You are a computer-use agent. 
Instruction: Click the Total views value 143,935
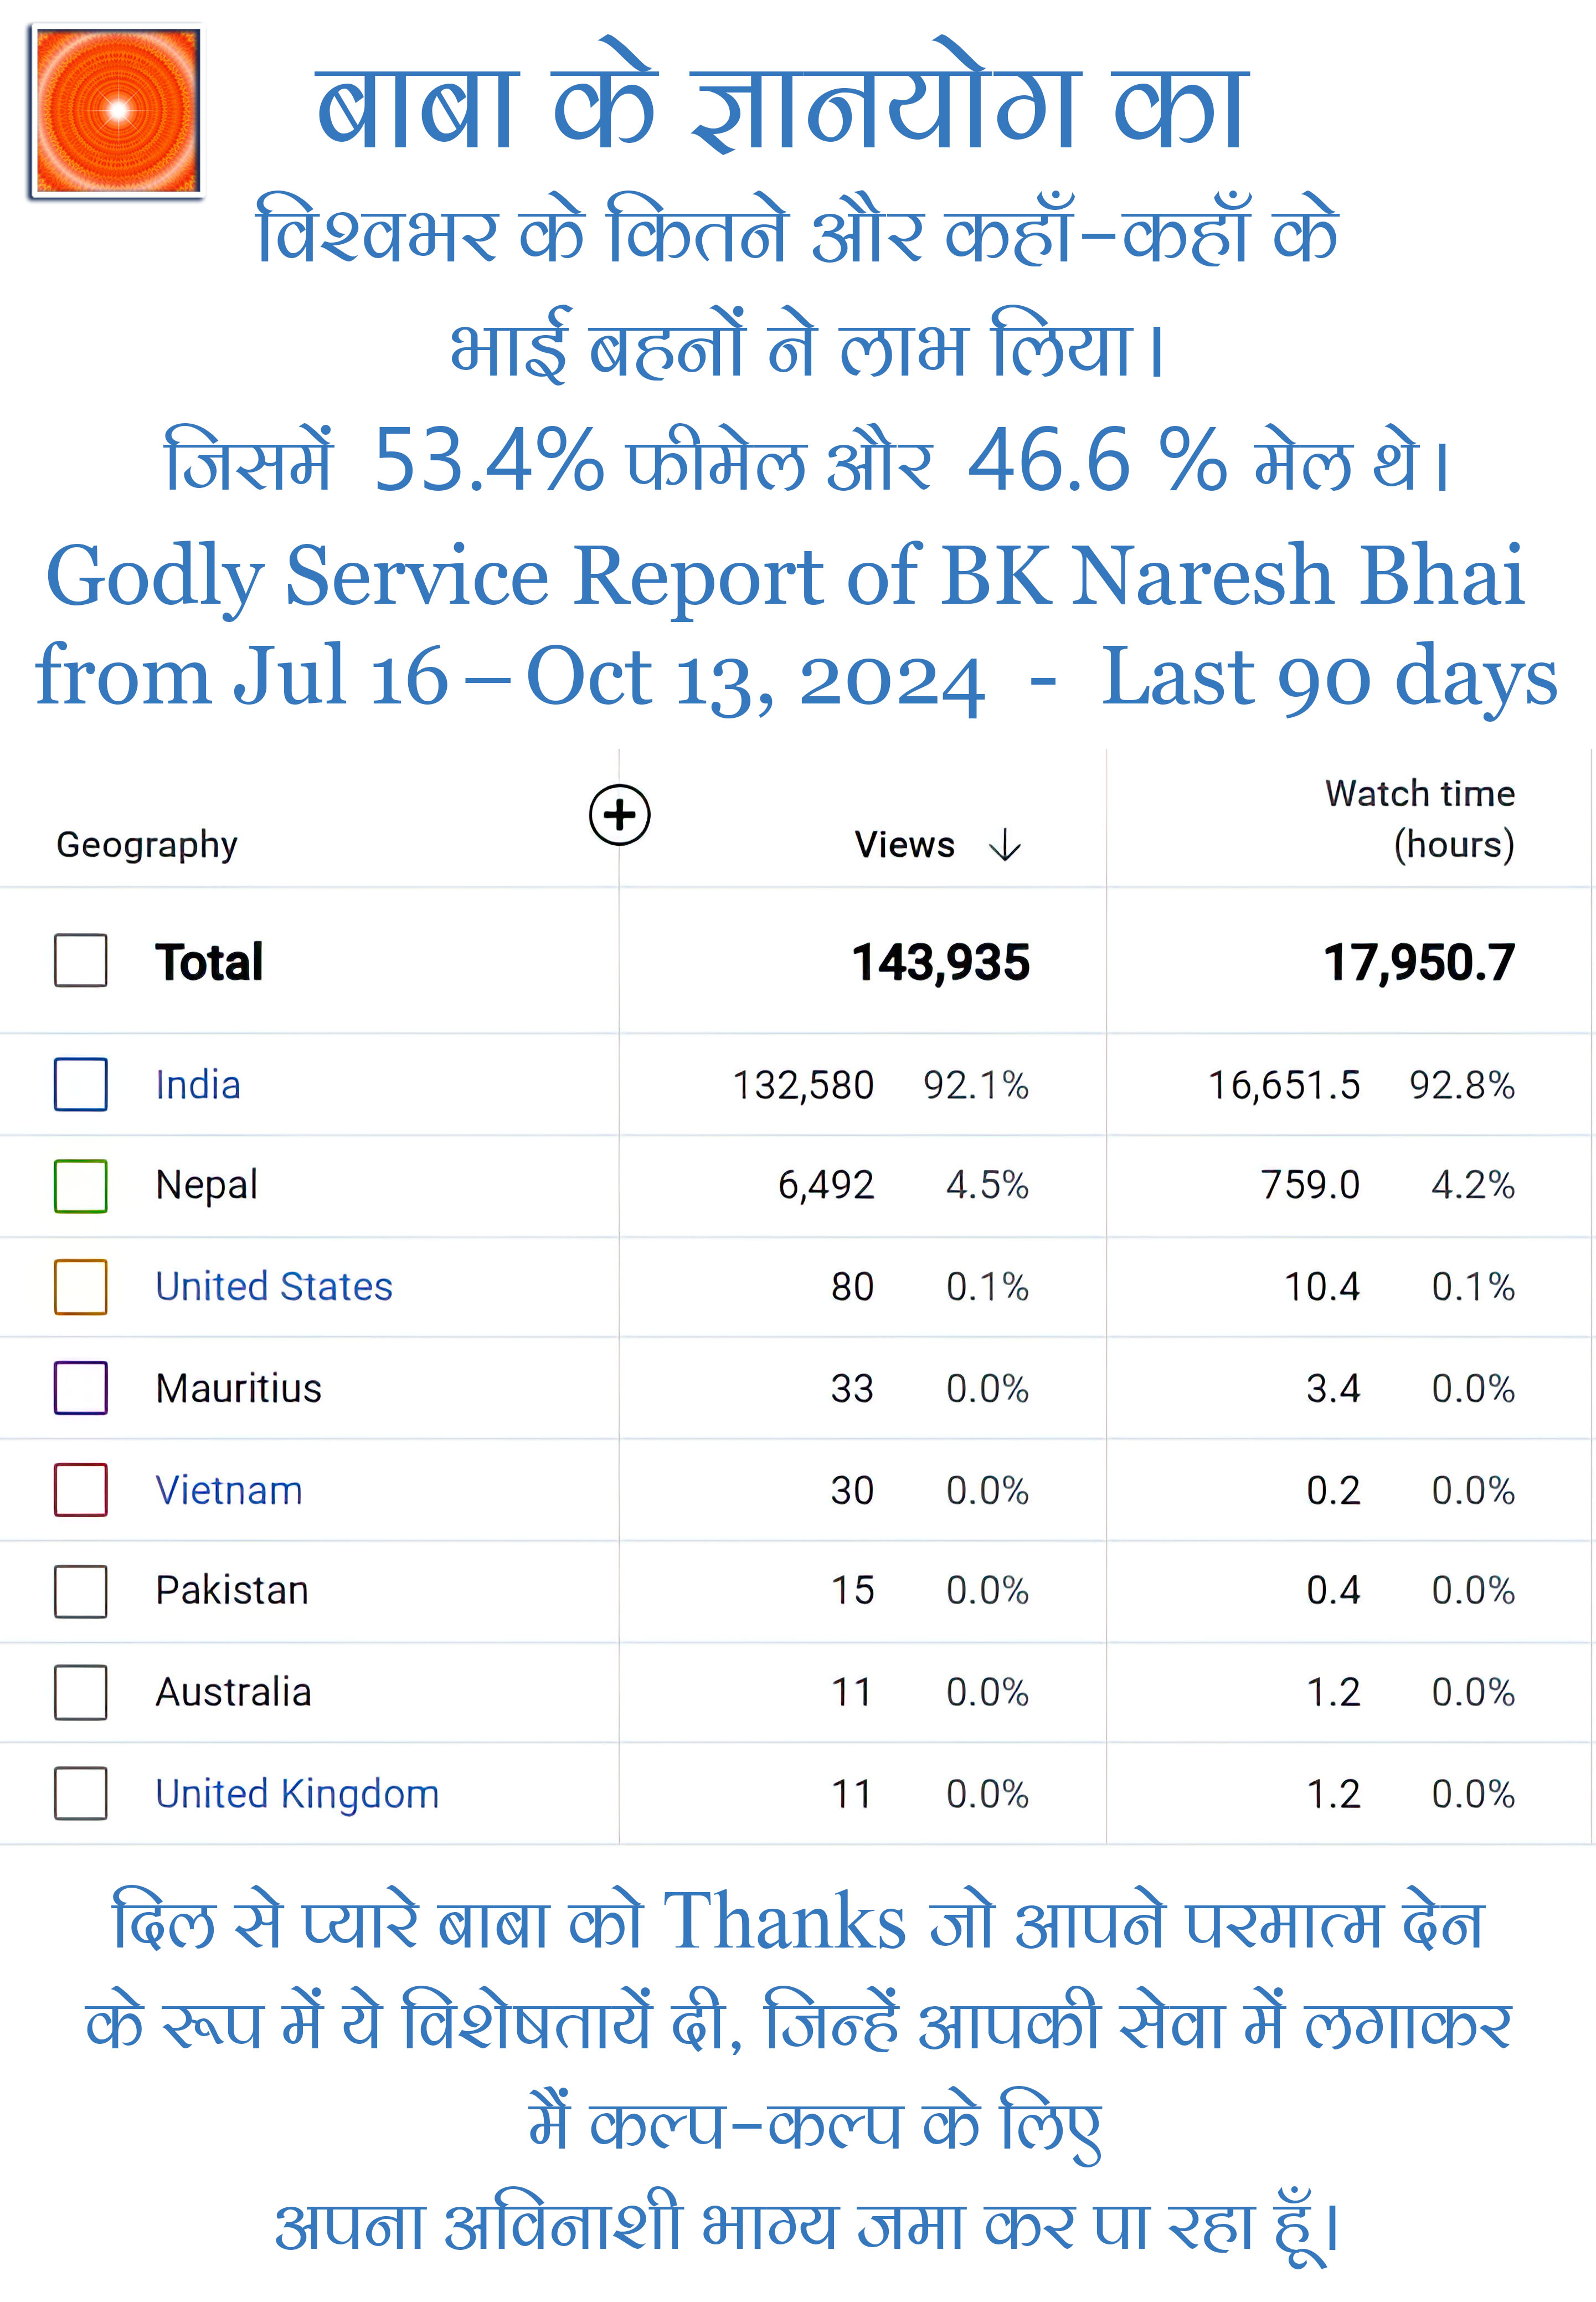coord(940,962)
